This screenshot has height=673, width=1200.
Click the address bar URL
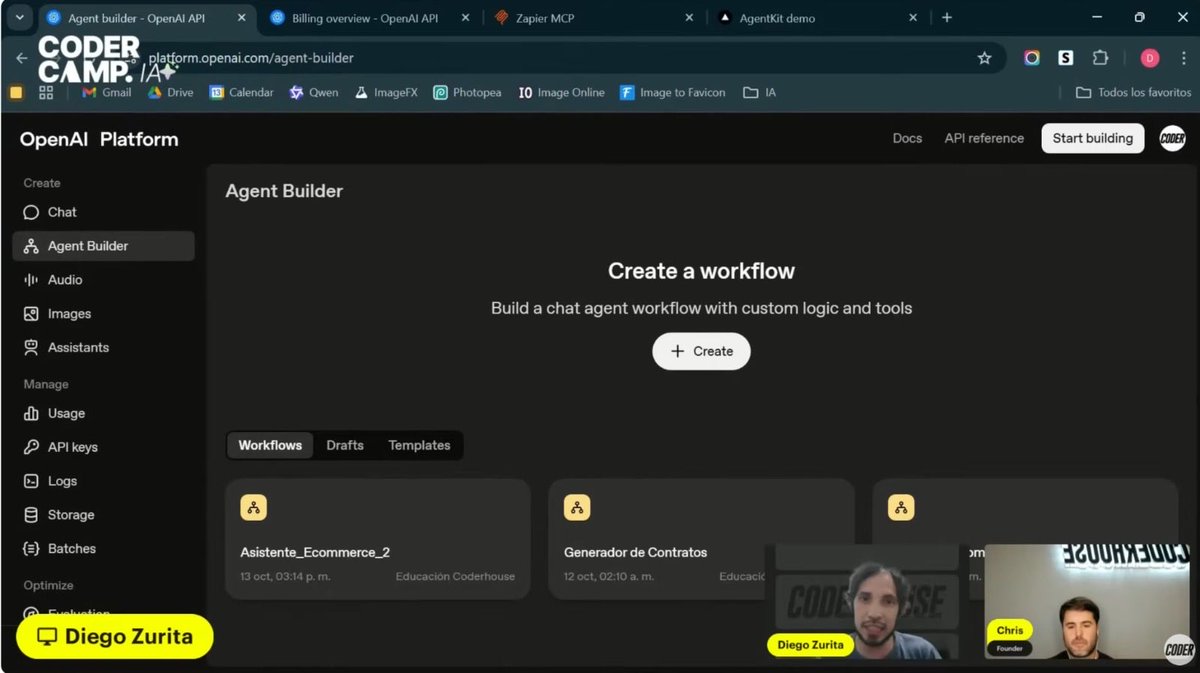tap(251, 58)
